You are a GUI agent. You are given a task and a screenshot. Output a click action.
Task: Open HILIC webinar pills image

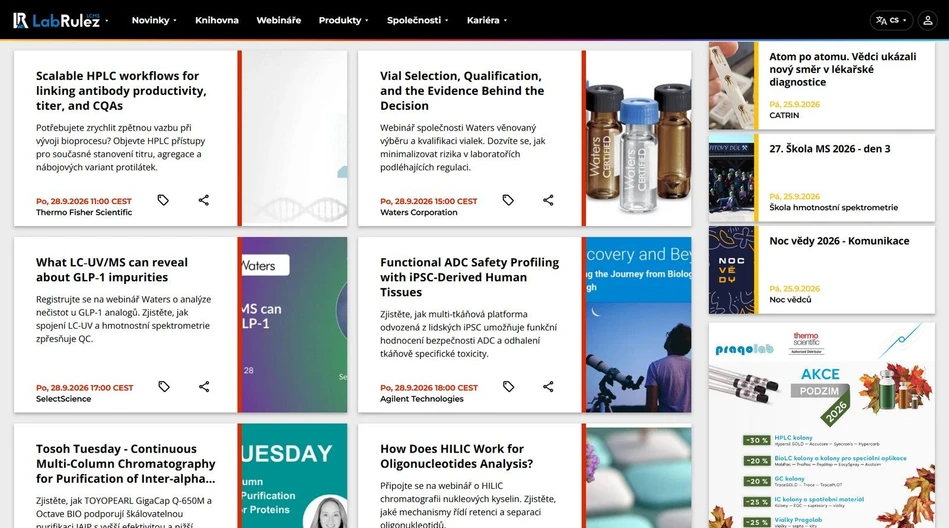639,476
